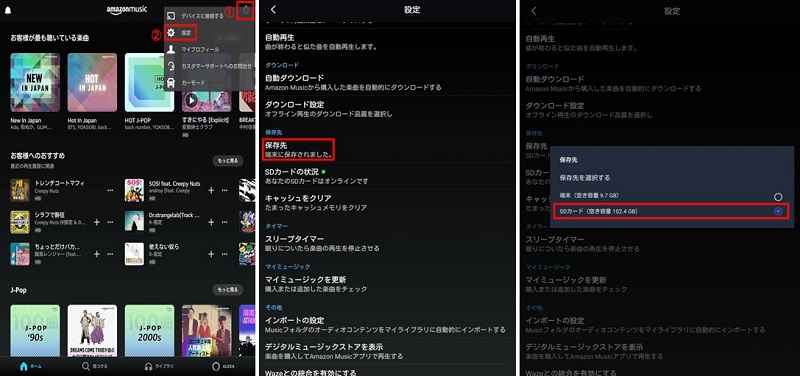Open 自動再生 in the undimmed settings list

tap(387, 41)
